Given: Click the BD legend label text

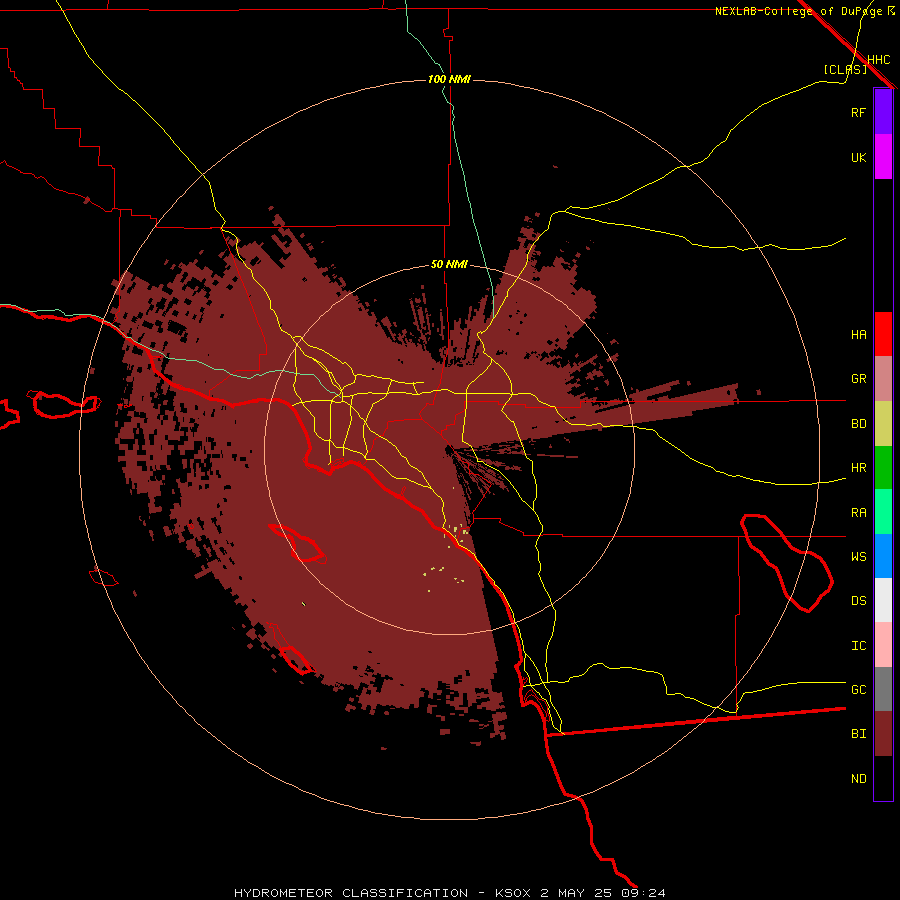Looking at the screenshot, I should click(858, 424).
